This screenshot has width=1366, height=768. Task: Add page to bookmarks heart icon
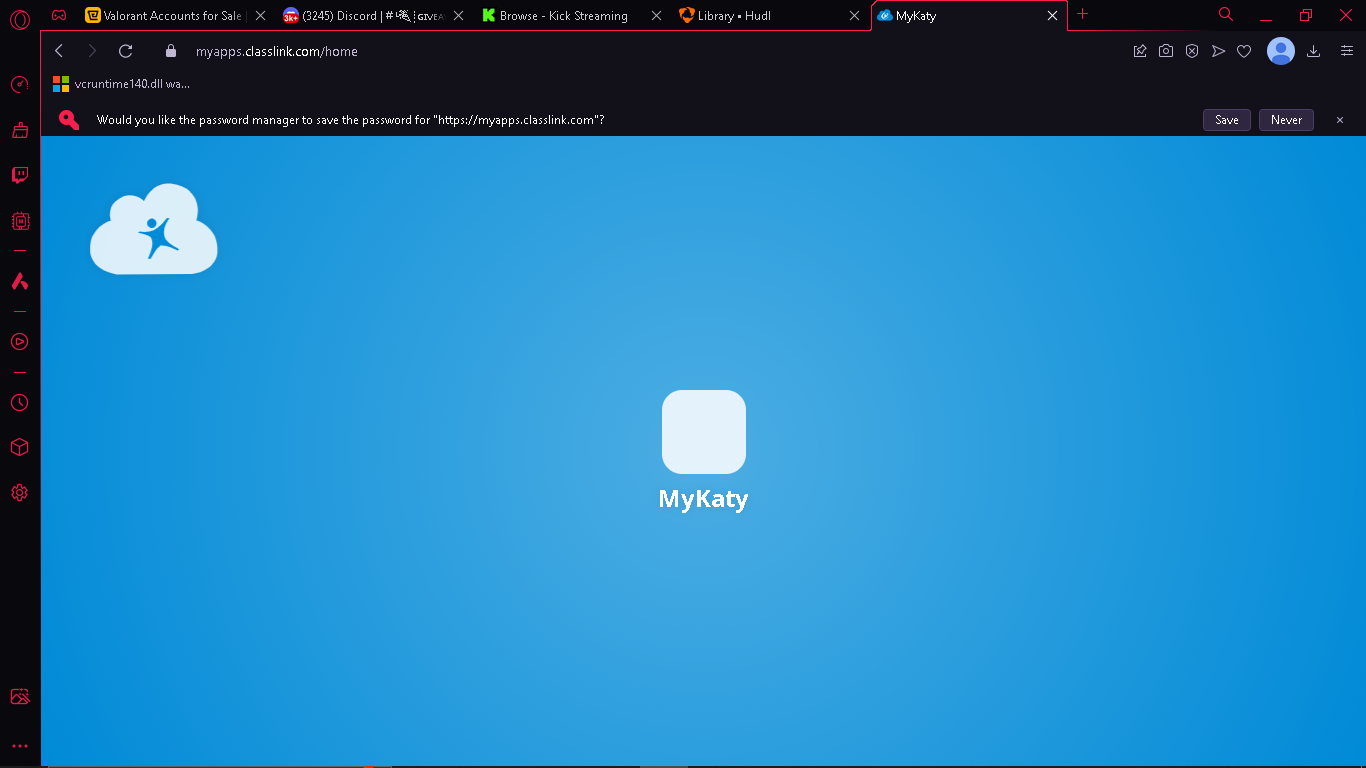[1244, 51]
